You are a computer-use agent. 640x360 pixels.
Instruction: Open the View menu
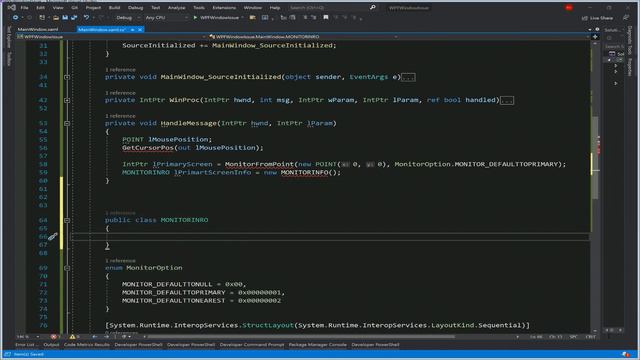58,7
